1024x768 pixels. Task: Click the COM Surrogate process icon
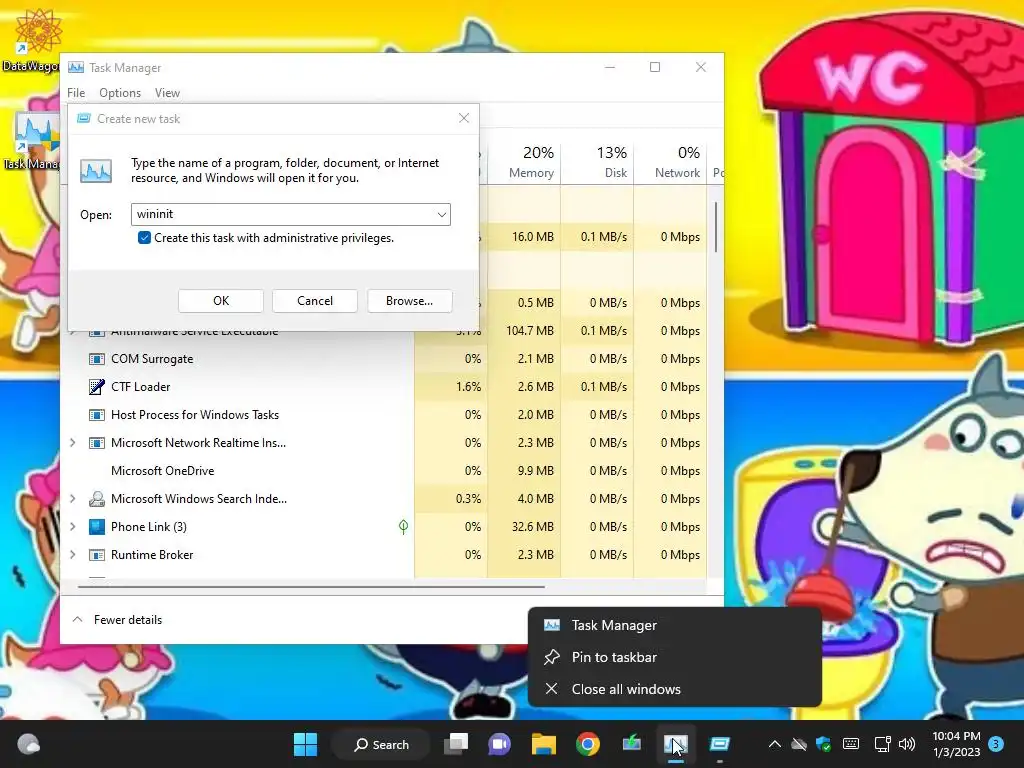97,359
